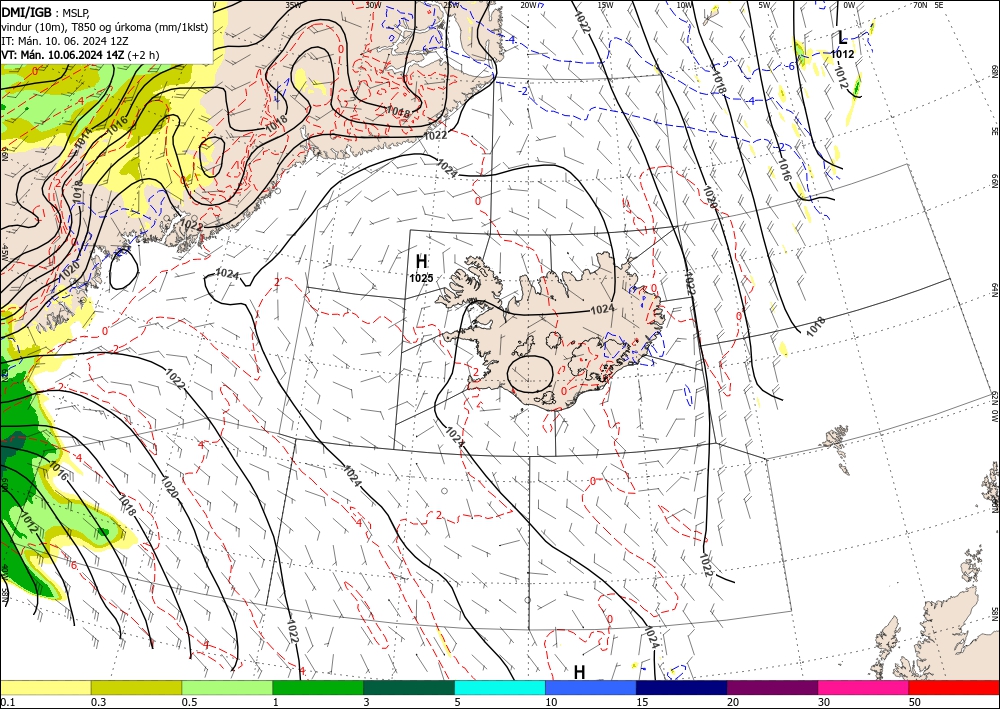This screenshot has width=1000, height=709.
Task: Click the legend value "0.1"
Action: click(7, 702)
